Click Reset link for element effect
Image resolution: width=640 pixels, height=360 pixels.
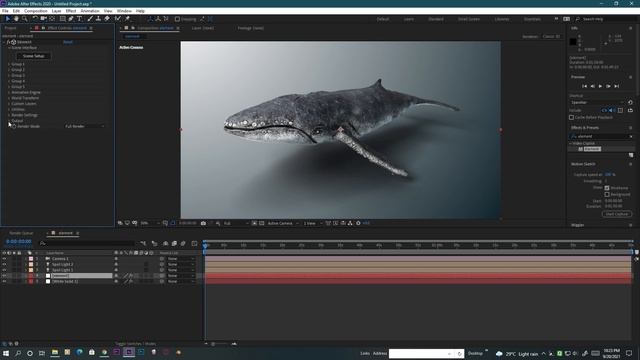68,42
